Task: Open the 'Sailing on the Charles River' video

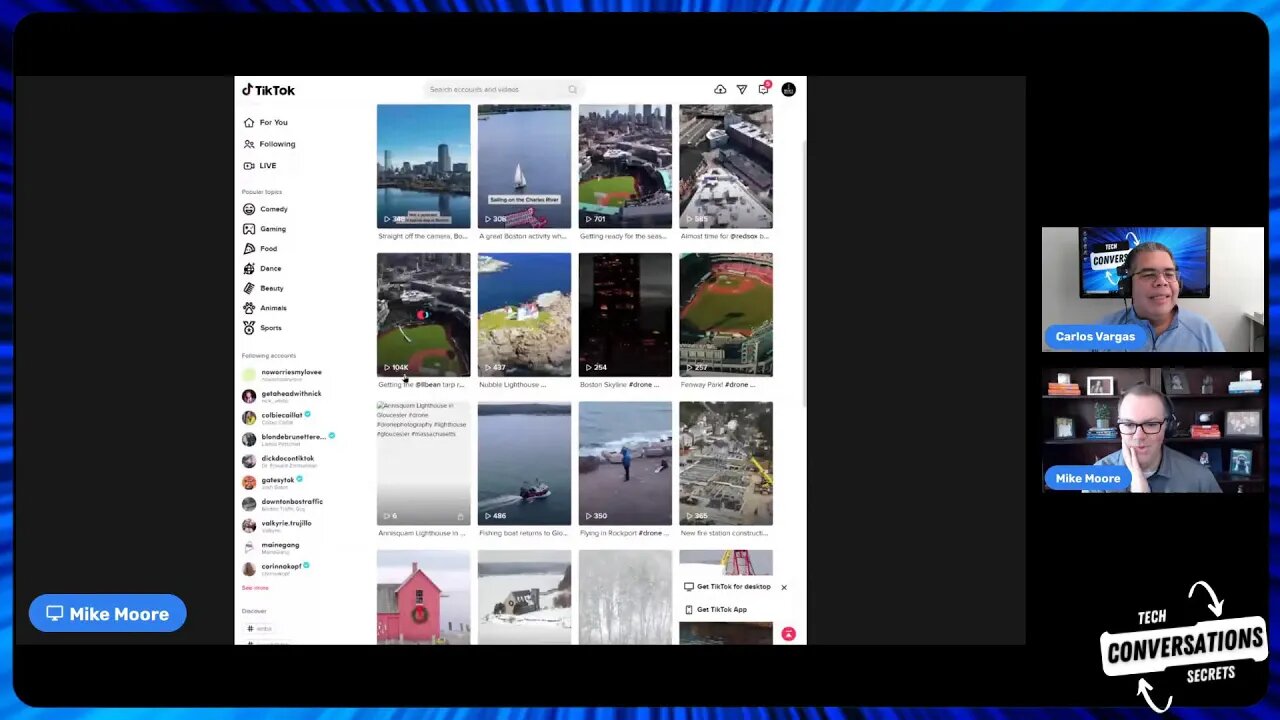Action: tap(524, 166)
